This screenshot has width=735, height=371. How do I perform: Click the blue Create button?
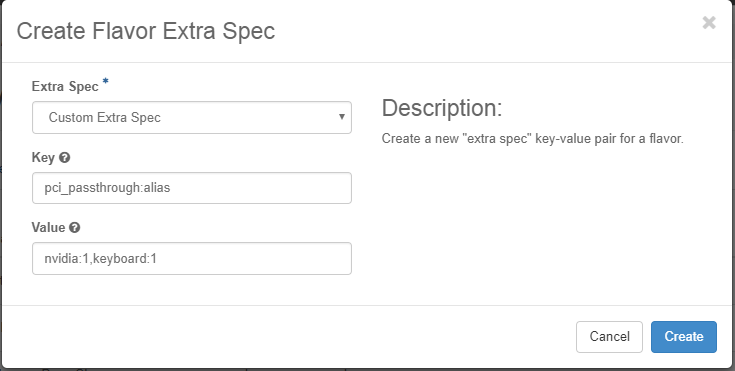point(684,337)
